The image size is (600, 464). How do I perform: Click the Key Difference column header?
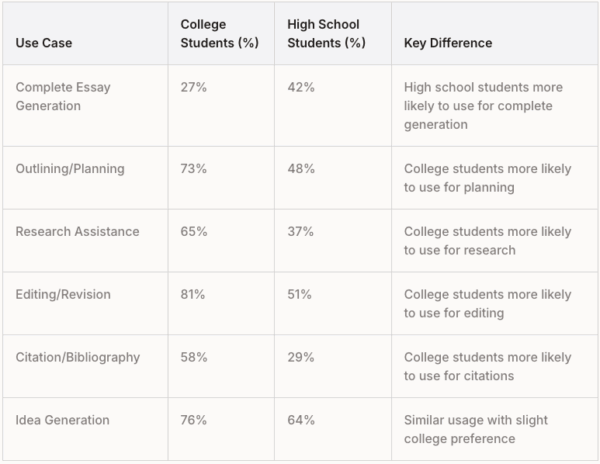448,44
